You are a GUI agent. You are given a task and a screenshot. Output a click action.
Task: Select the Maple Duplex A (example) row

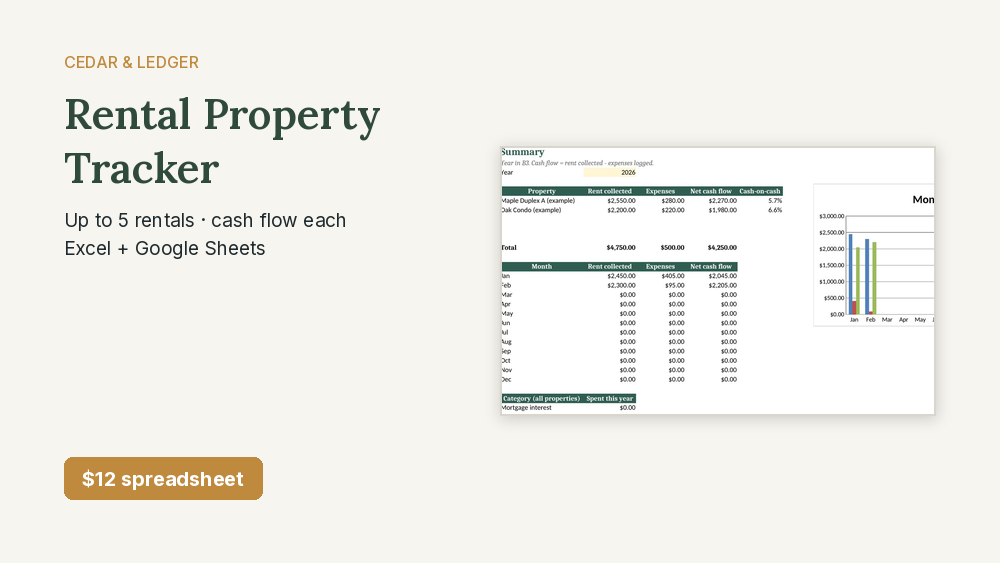pos(642,200)
